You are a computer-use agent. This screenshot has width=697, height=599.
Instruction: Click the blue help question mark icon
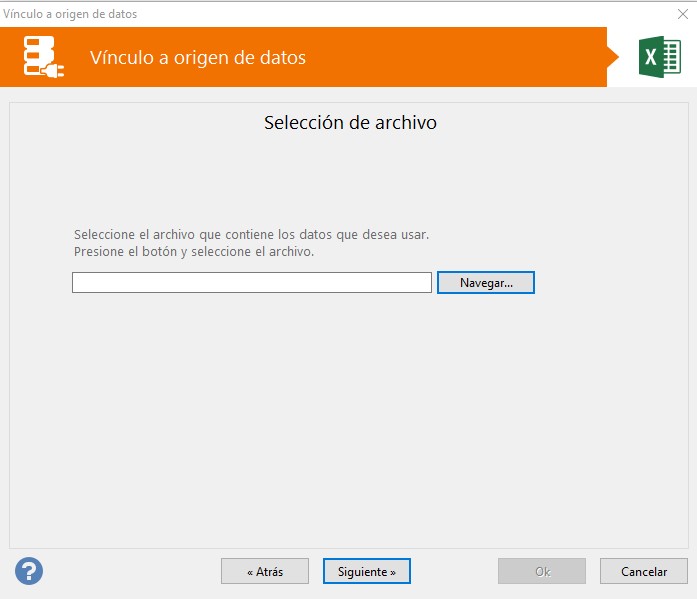pos(29,571)
